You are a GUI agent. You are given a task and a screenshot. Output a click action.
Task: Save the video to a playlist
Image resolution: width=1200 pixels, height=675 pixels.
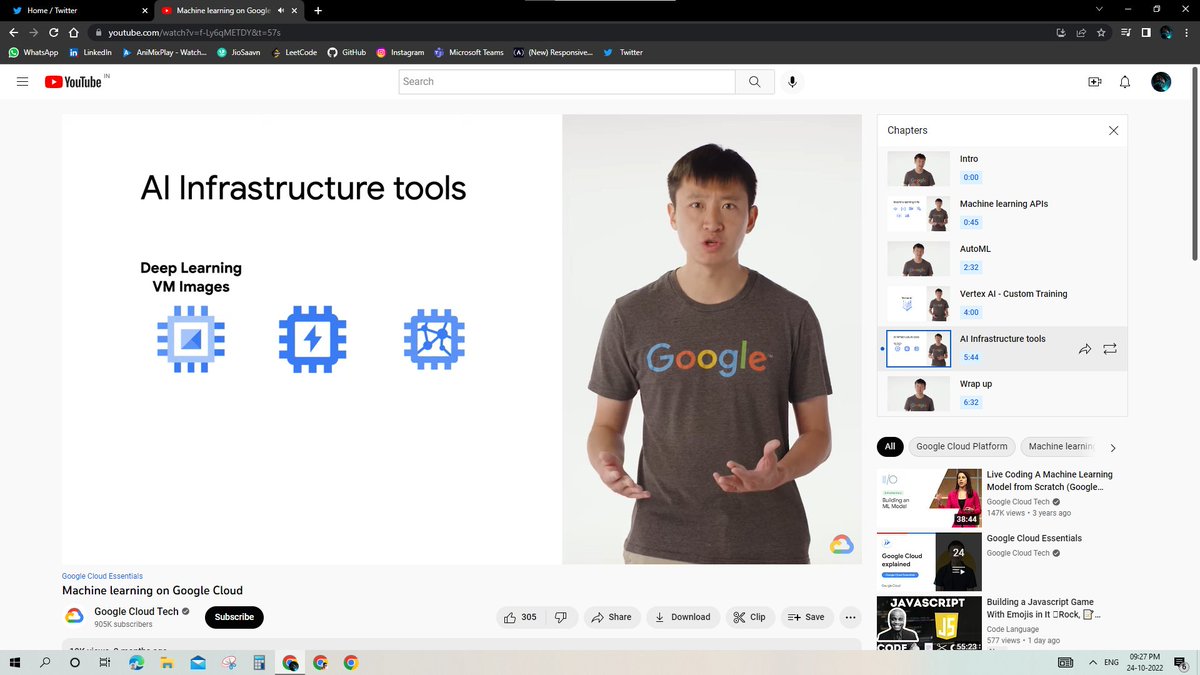806,617
